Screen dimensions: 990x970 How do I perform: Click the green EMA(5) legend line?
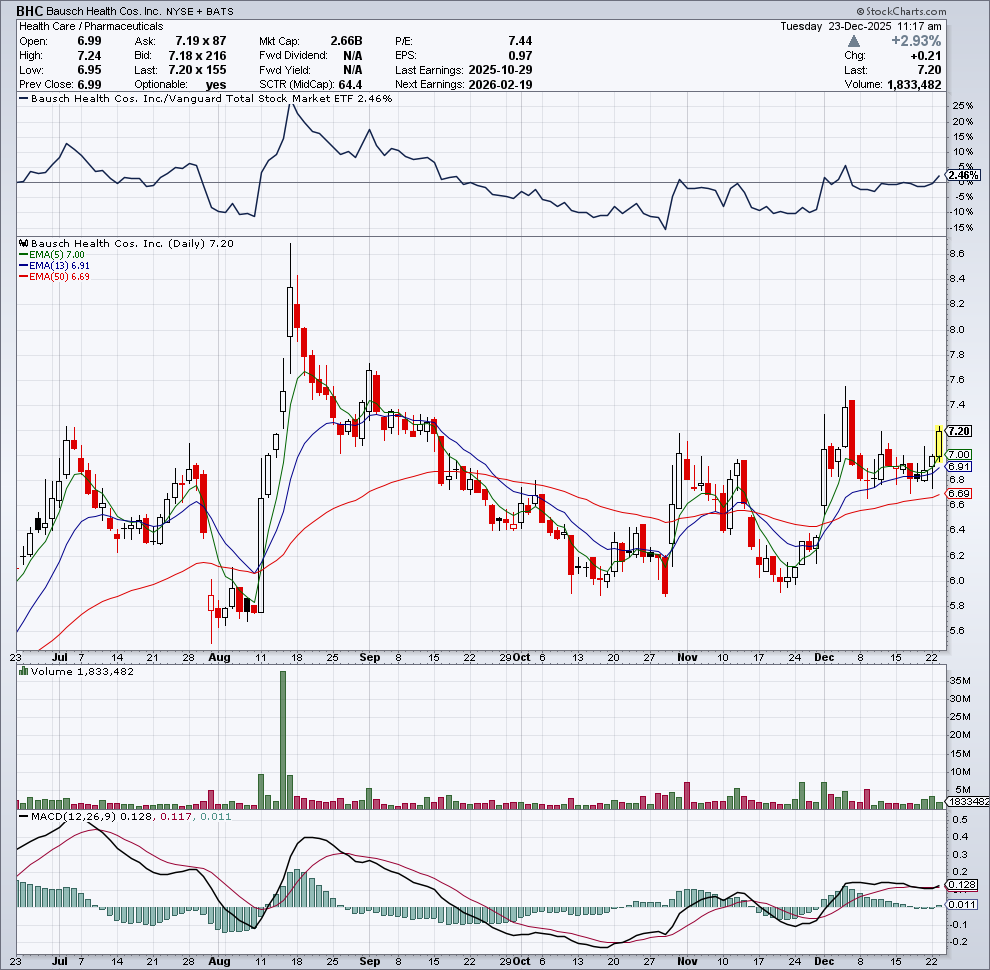[23, 254]
